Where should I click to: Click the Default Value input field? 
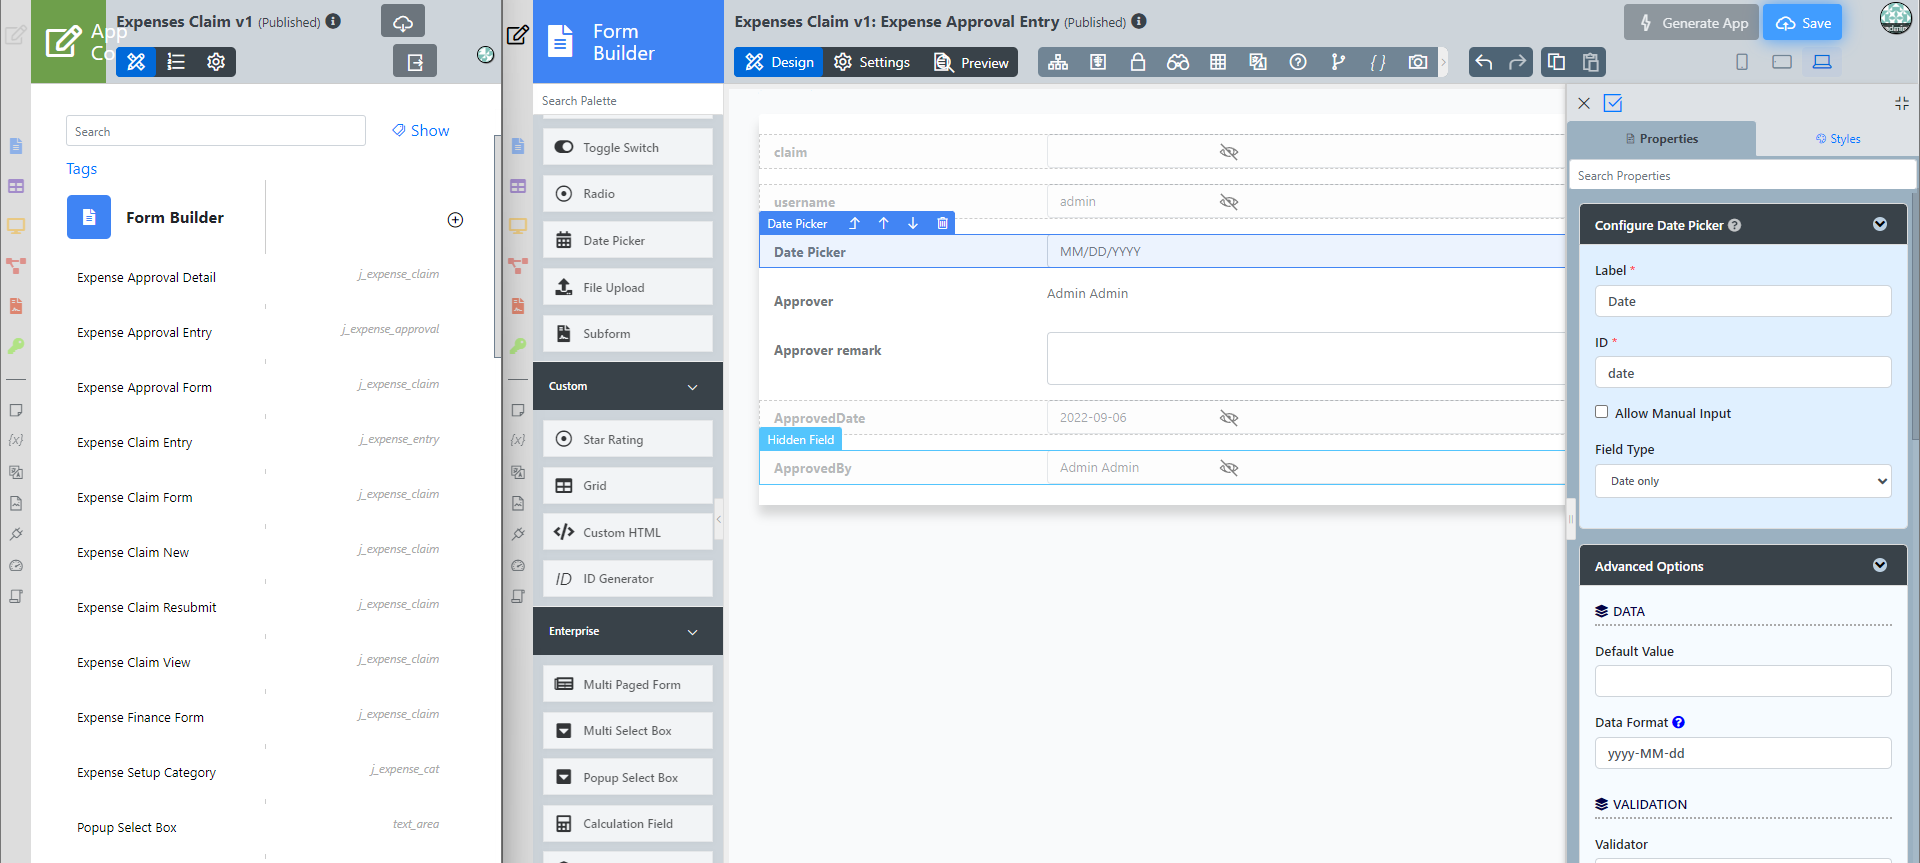[x=1743, y=681]
